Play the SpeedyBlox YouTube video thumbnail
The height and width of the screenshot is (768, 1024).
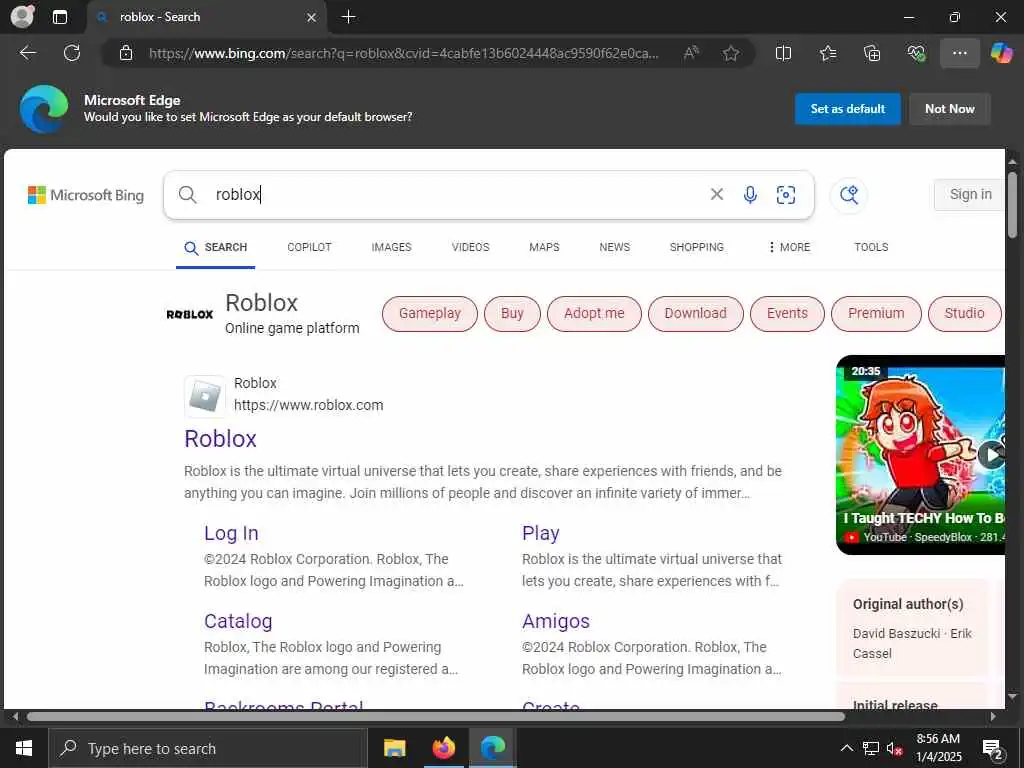click(x=920, y=455)
